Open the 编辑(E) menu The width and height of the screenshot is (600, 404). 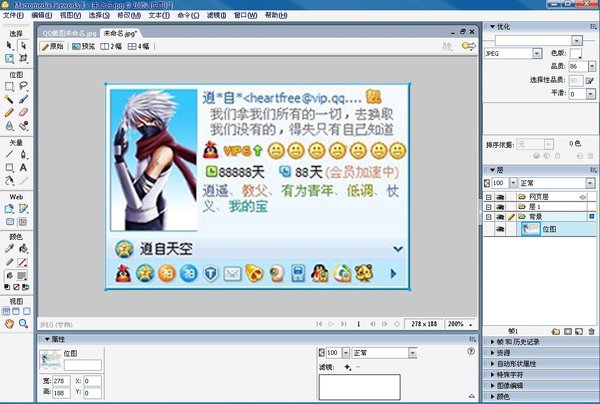tap(41, 15)
